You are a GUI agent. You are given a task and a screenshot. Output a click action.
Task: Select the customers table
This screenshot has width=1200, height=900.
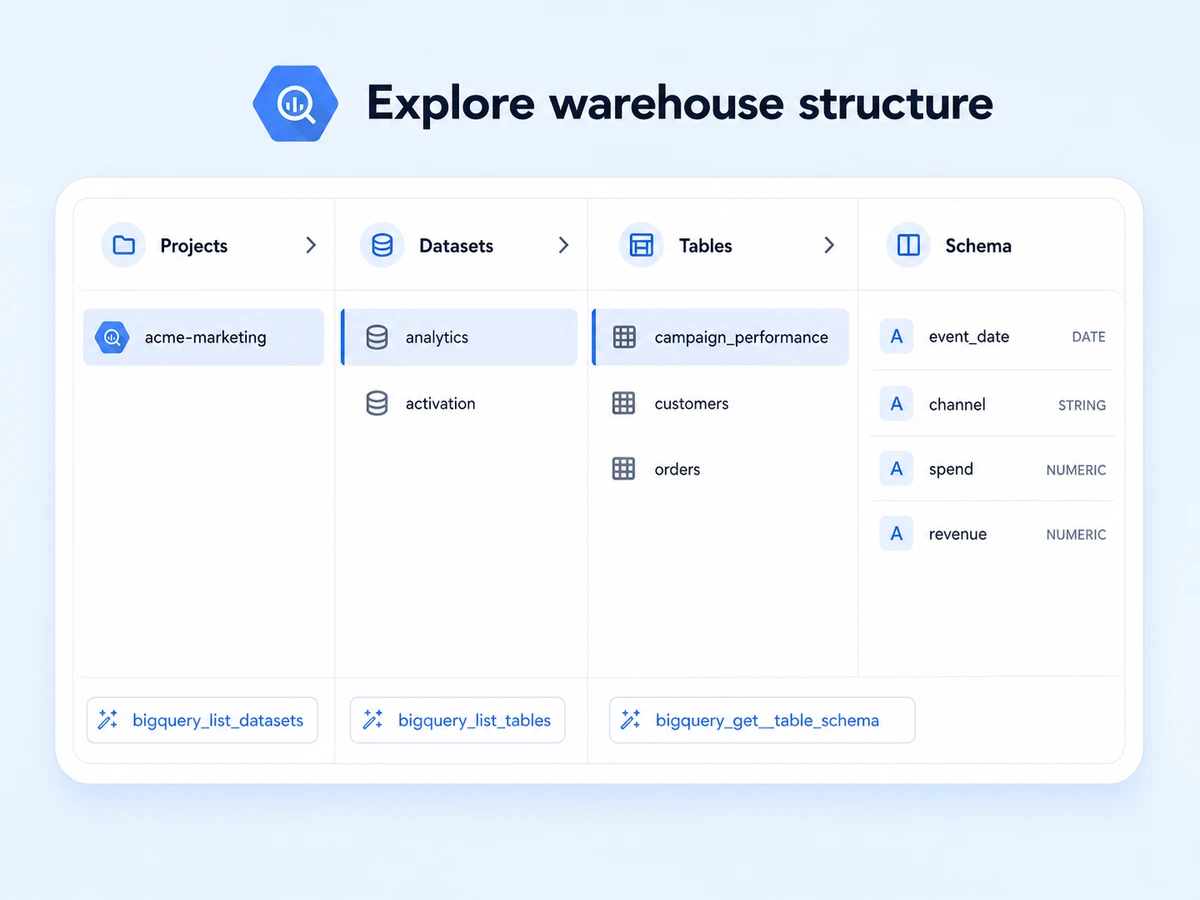[720, 403]
